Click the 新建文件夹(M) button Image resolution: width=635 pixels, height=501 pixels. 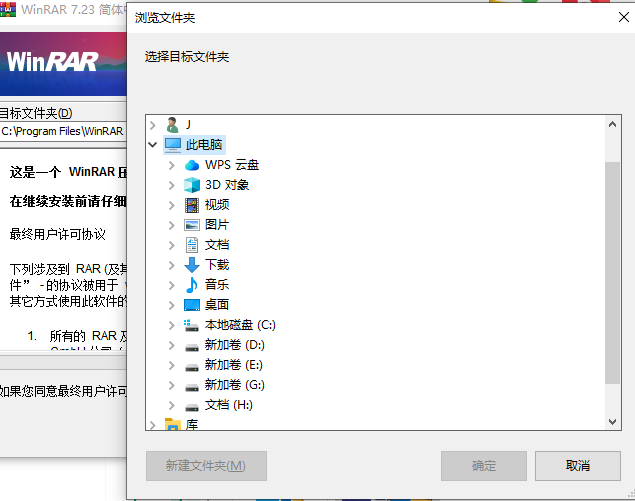(x=206, y=466)
